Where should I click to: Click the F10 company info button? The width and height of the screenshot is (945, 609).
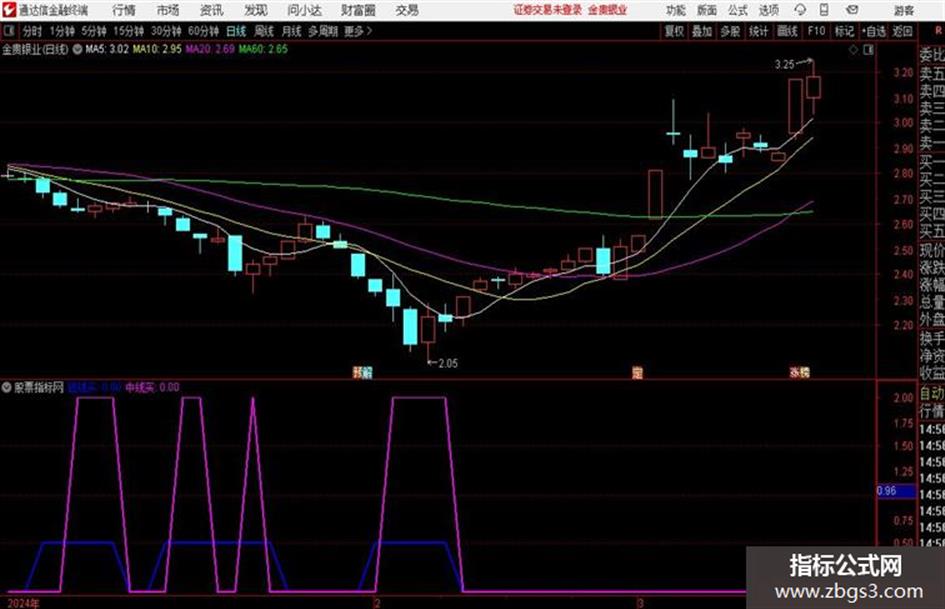(817, 31)
